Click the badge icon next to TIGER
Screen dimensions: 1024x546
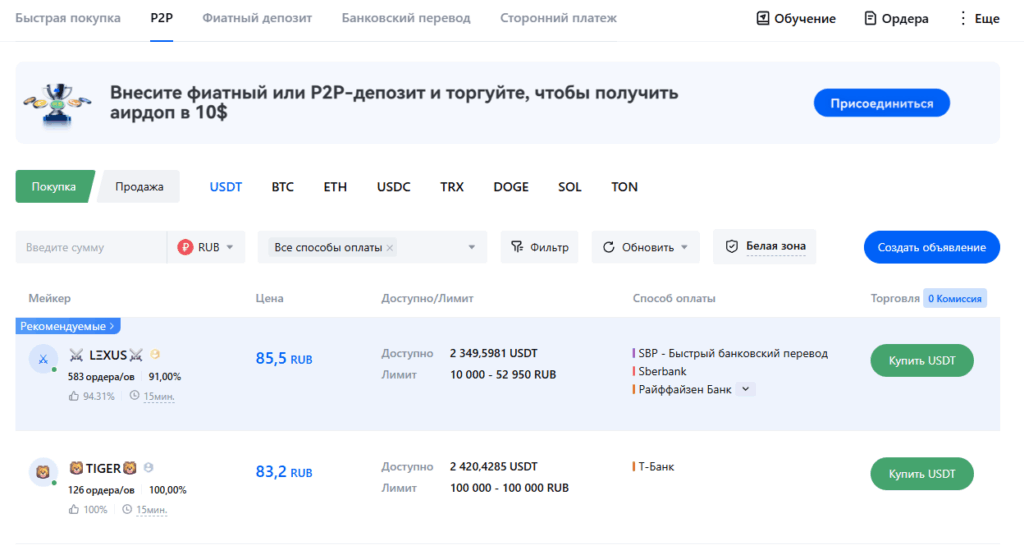point(148,468)
